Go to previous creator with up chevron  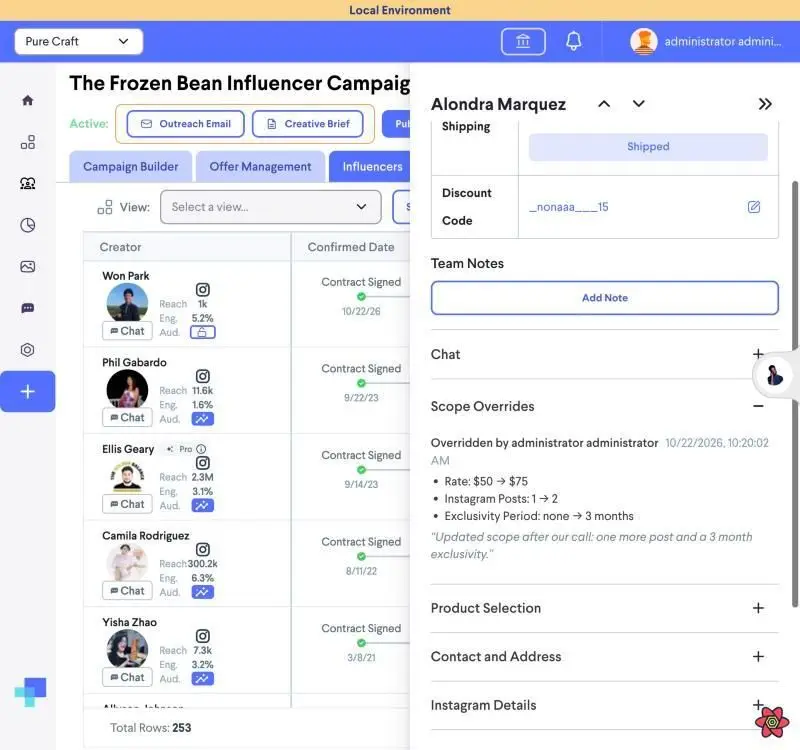pos(604,104)
